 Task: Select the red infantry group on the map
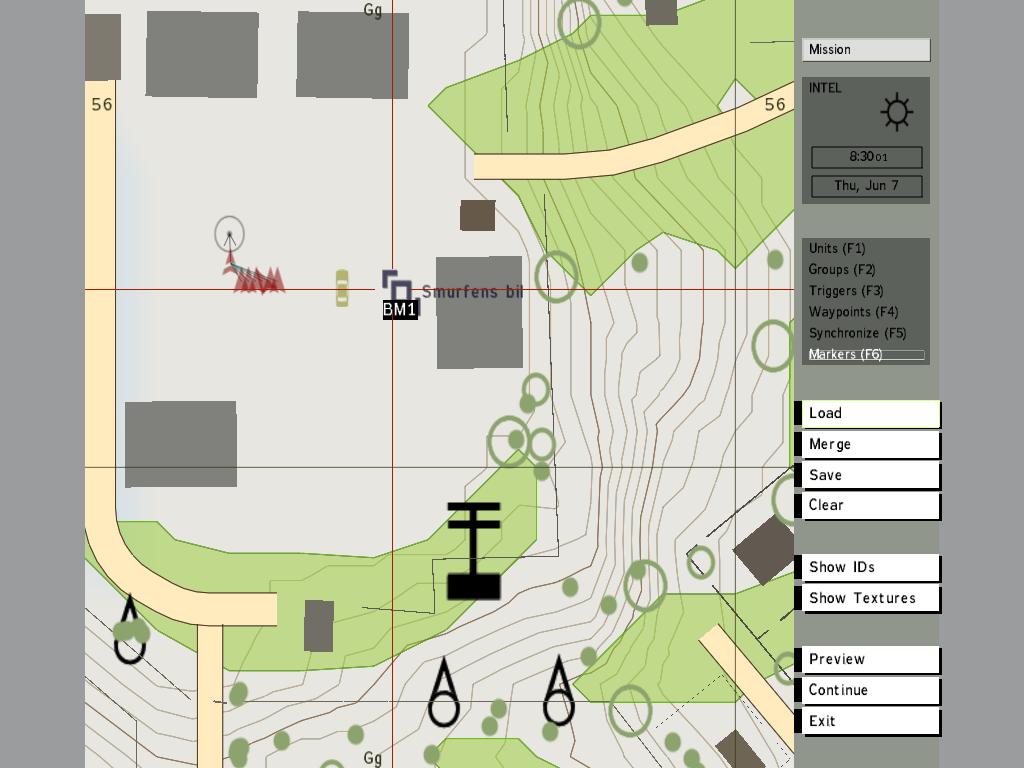[x=259, y=280]
